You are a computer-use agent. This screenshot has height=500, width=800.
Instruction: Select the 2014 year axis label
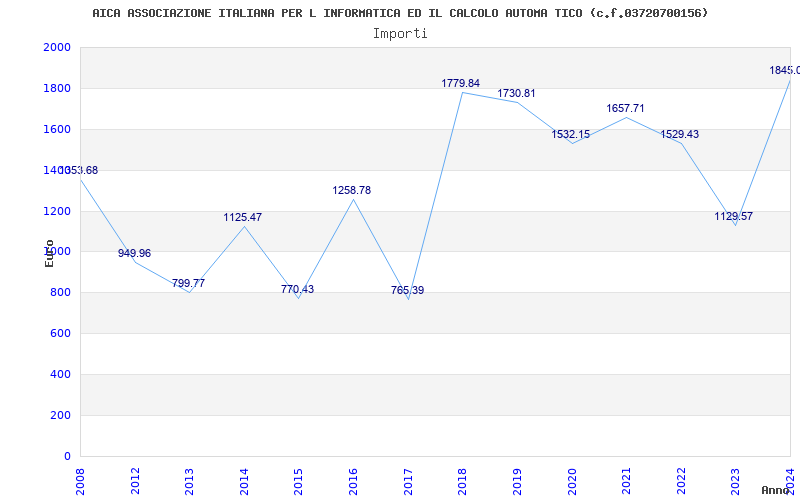click(x=244, y=482)
